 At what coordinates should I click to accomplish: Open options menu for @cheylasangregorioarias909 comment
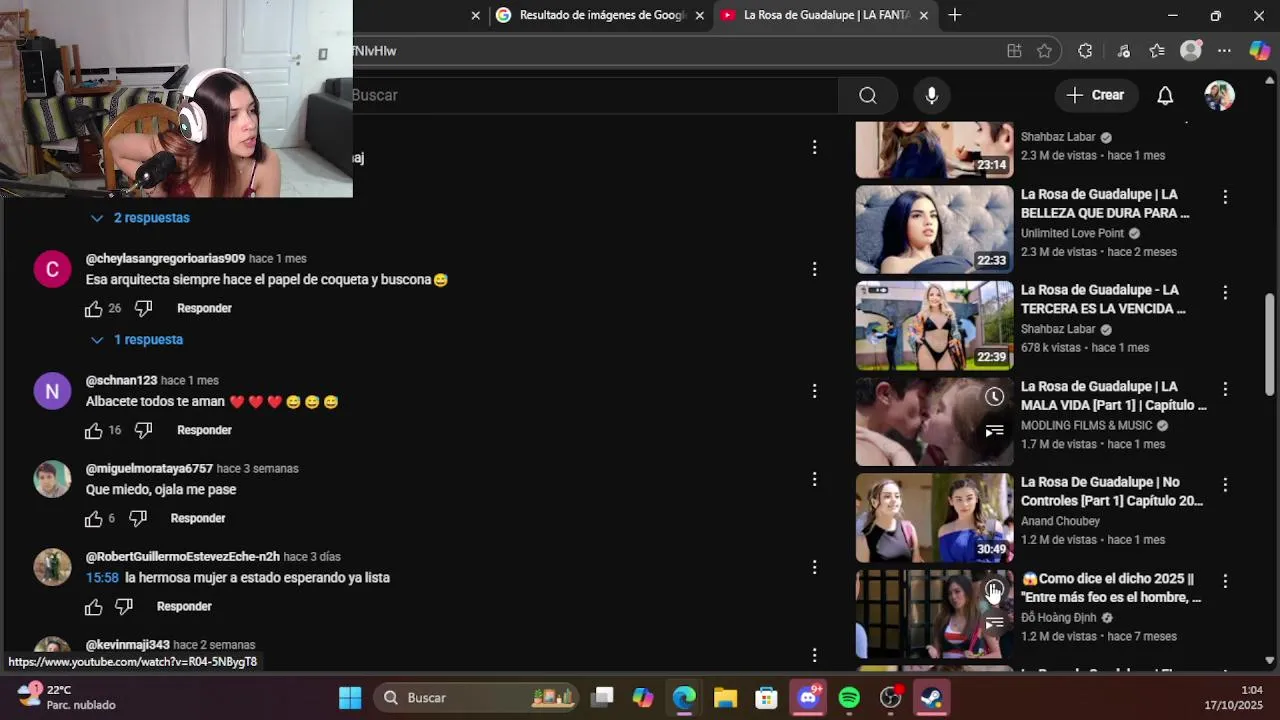pyautogui.click(x=815, y=269)
